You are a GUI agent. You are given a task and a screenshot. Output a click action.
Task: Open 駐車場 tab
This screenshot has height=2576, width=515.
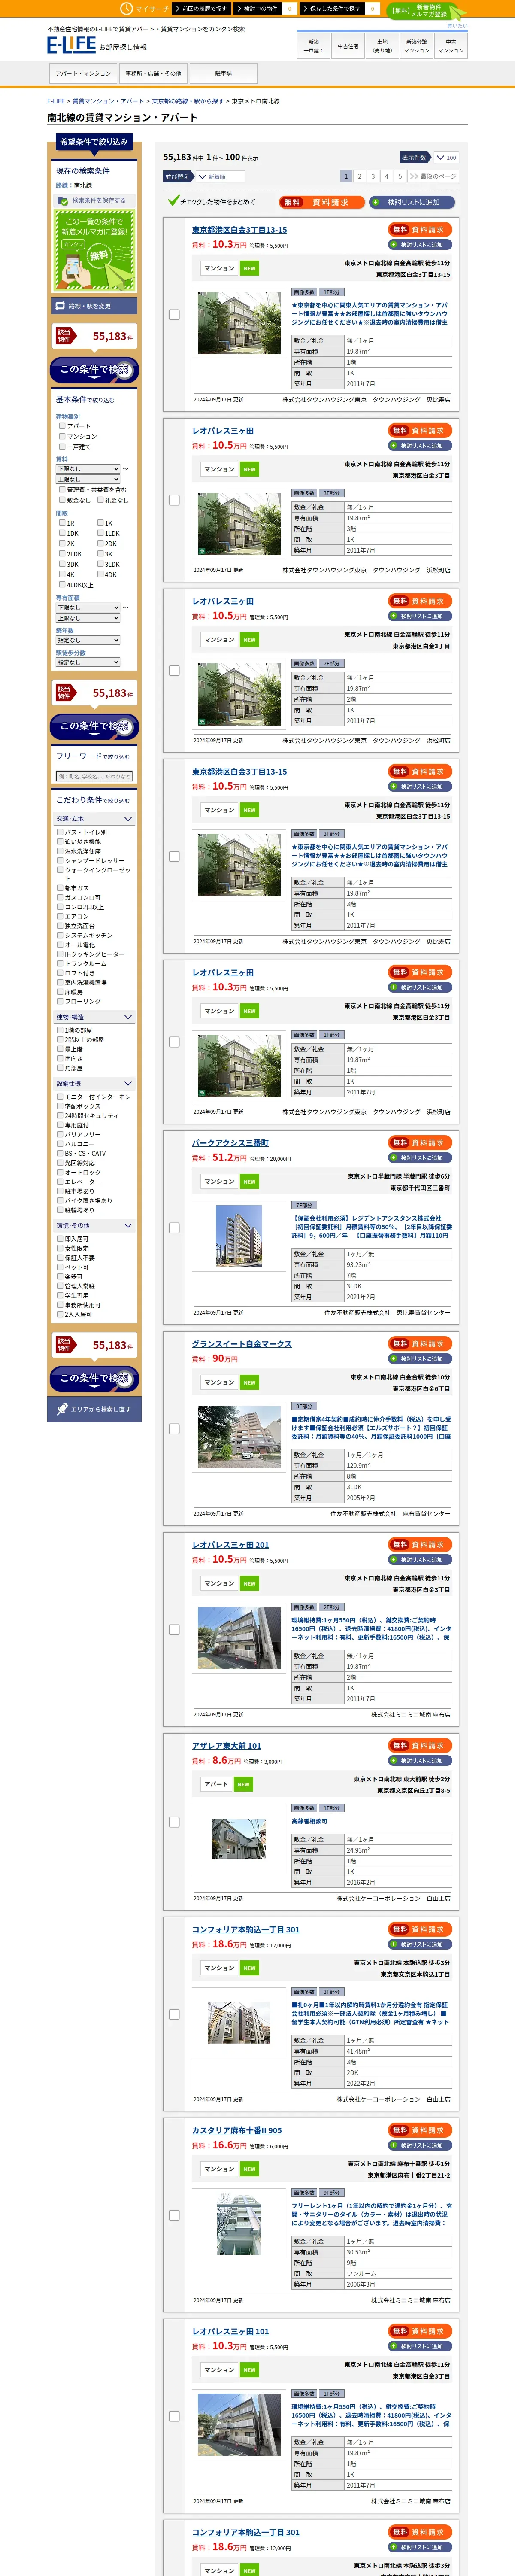point(223,73)
